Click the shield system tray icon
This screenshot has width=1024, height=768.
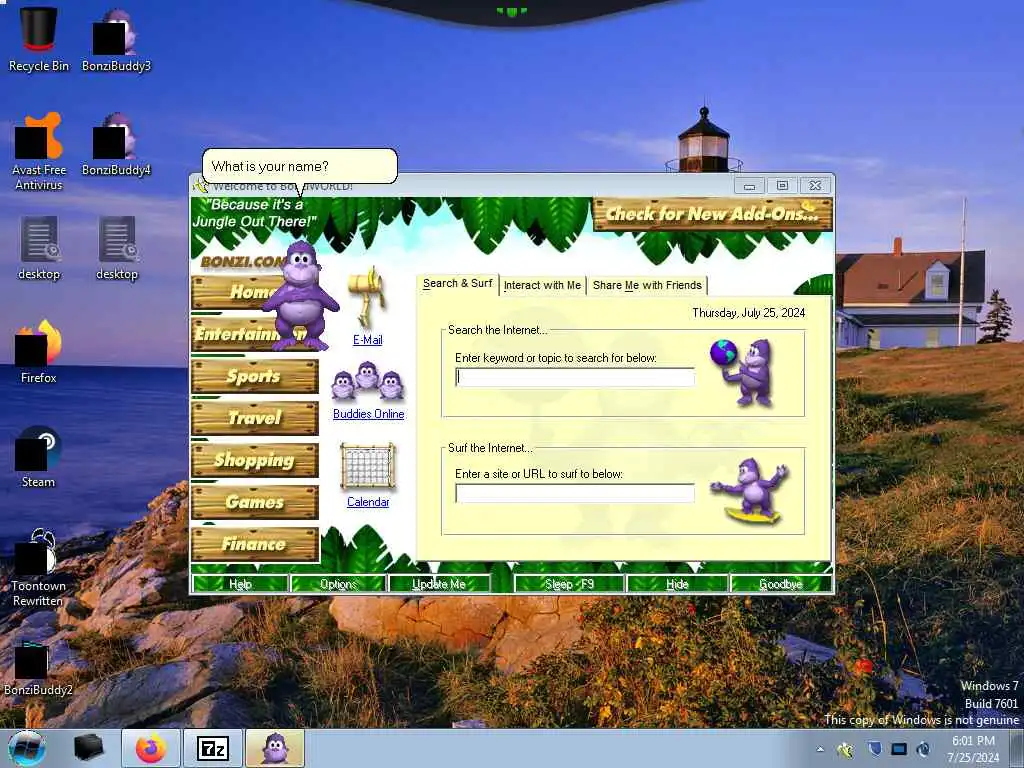[874, 749]
